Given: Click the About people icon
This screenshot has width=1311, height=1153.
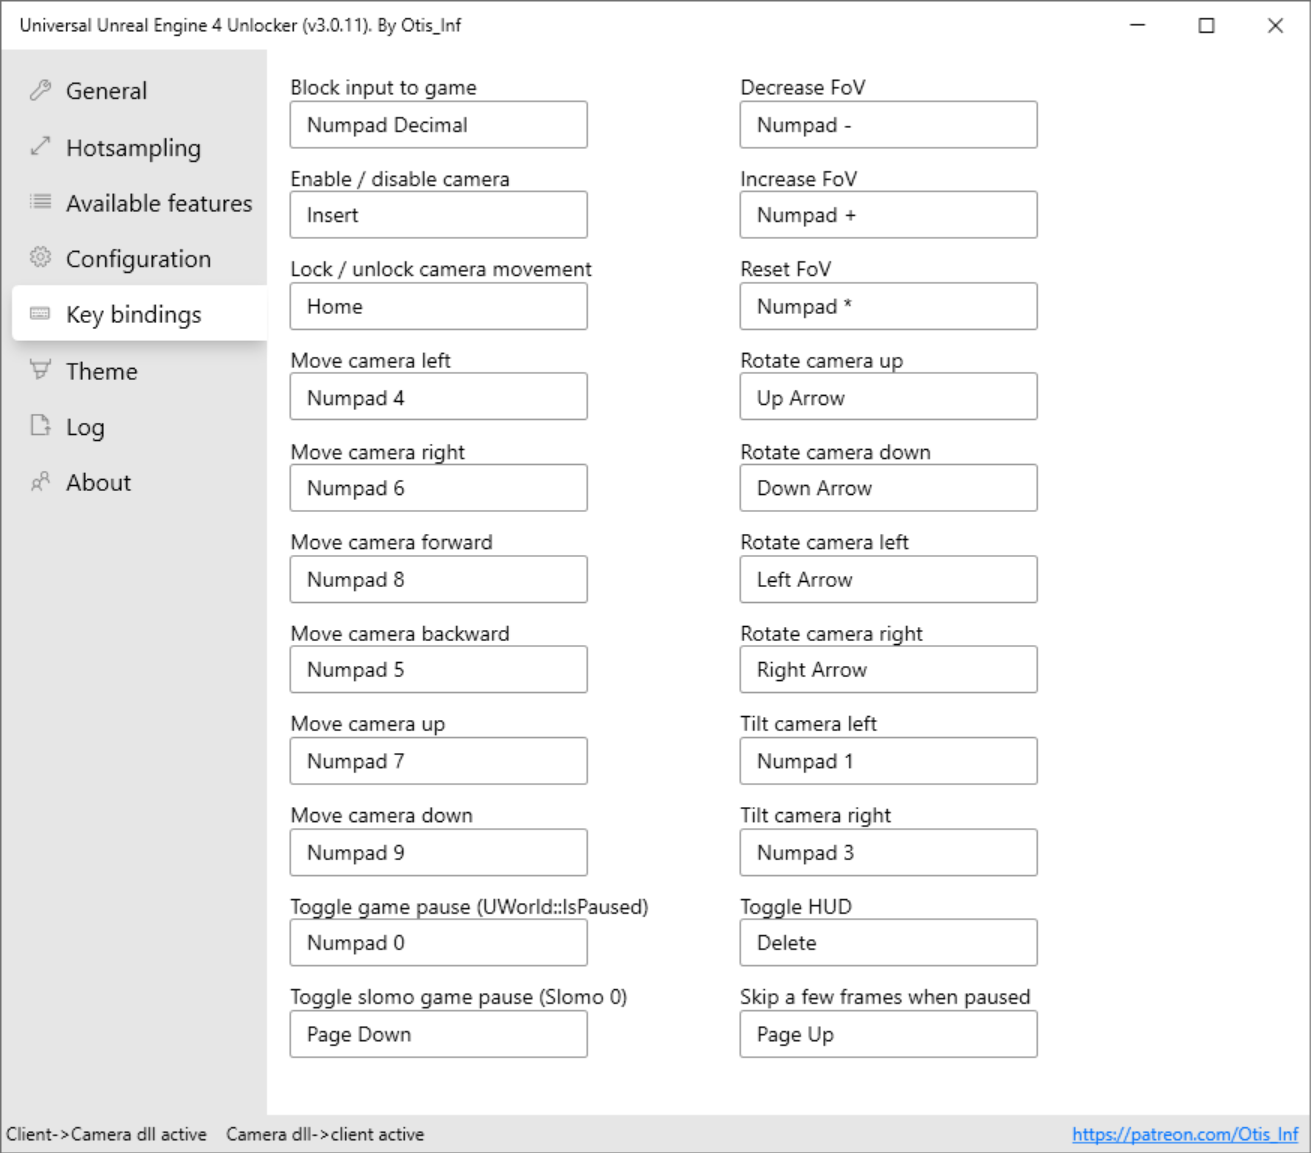Looking at the screenshot, I should click(40, 482).
